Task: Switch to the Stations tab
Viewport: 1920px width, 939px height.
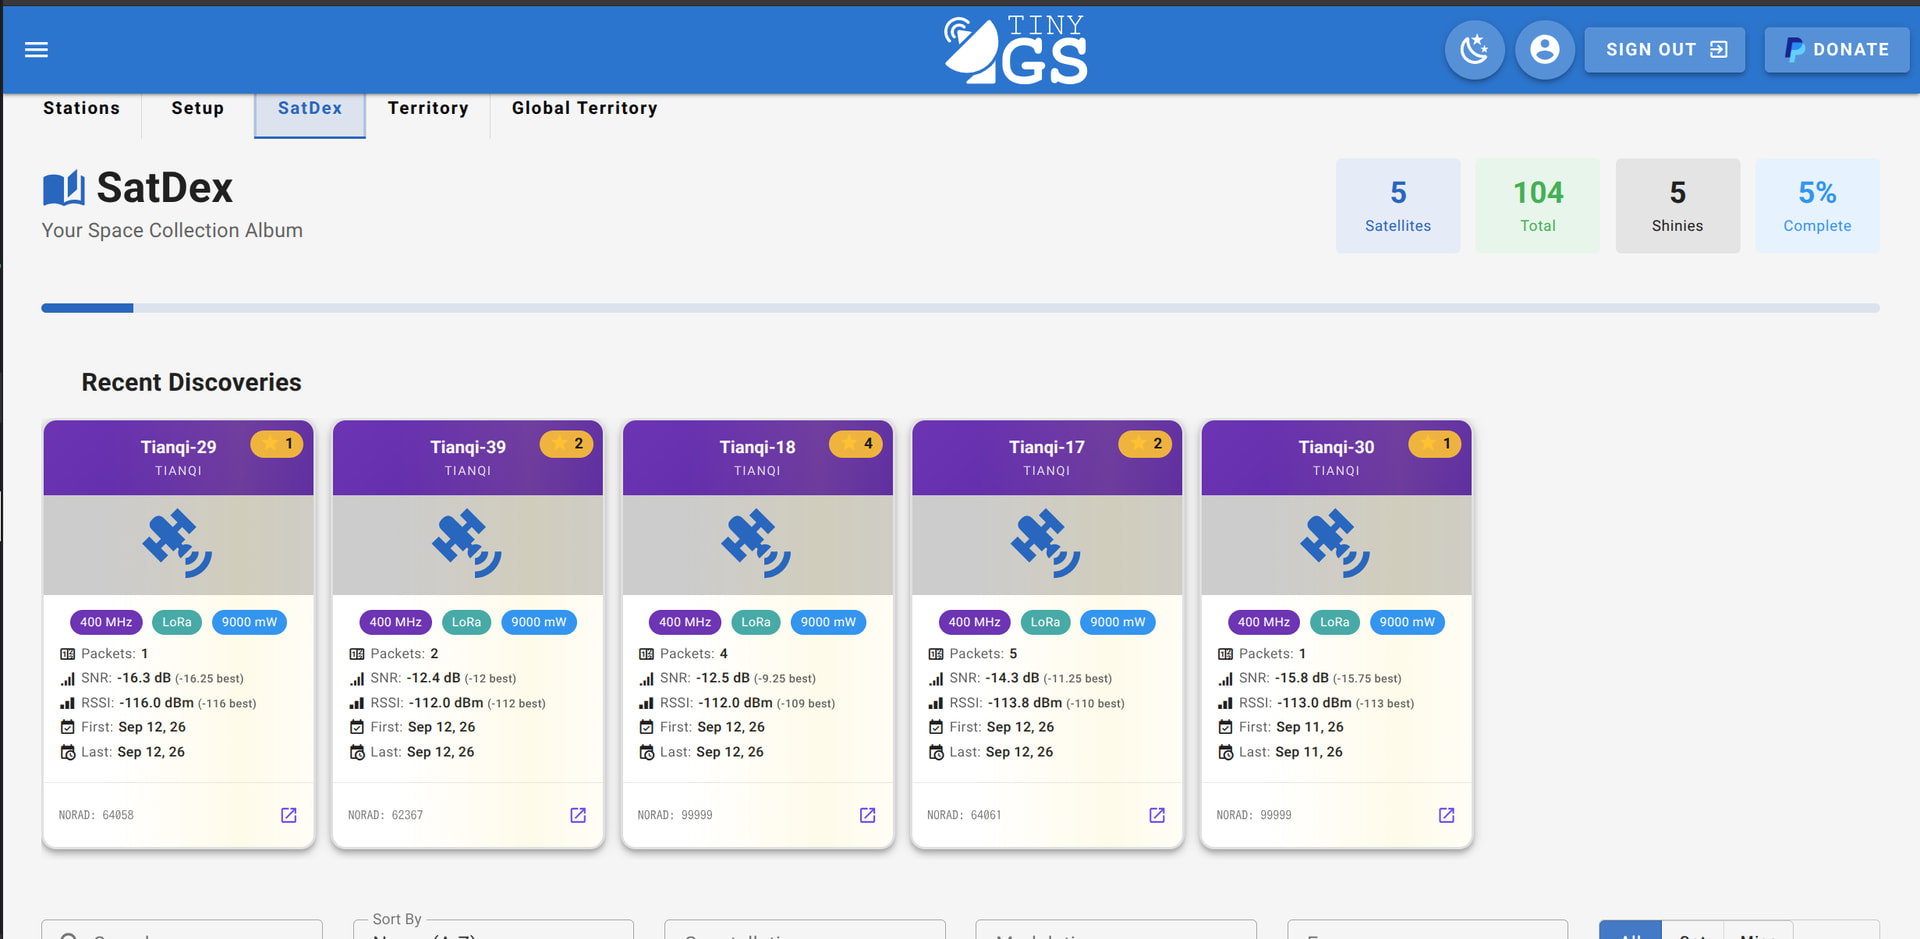Action: click(81, 108)
